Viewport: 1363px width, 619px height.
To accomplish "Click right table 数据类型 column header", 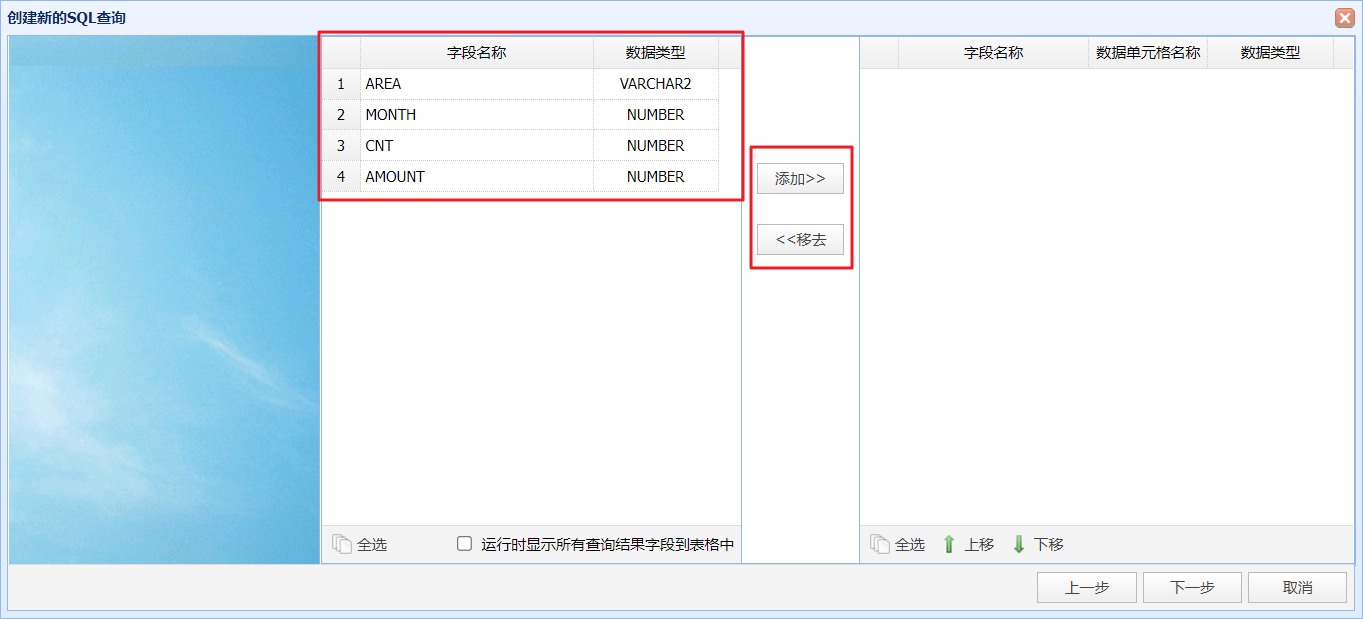I will (x=1270, y=53).
